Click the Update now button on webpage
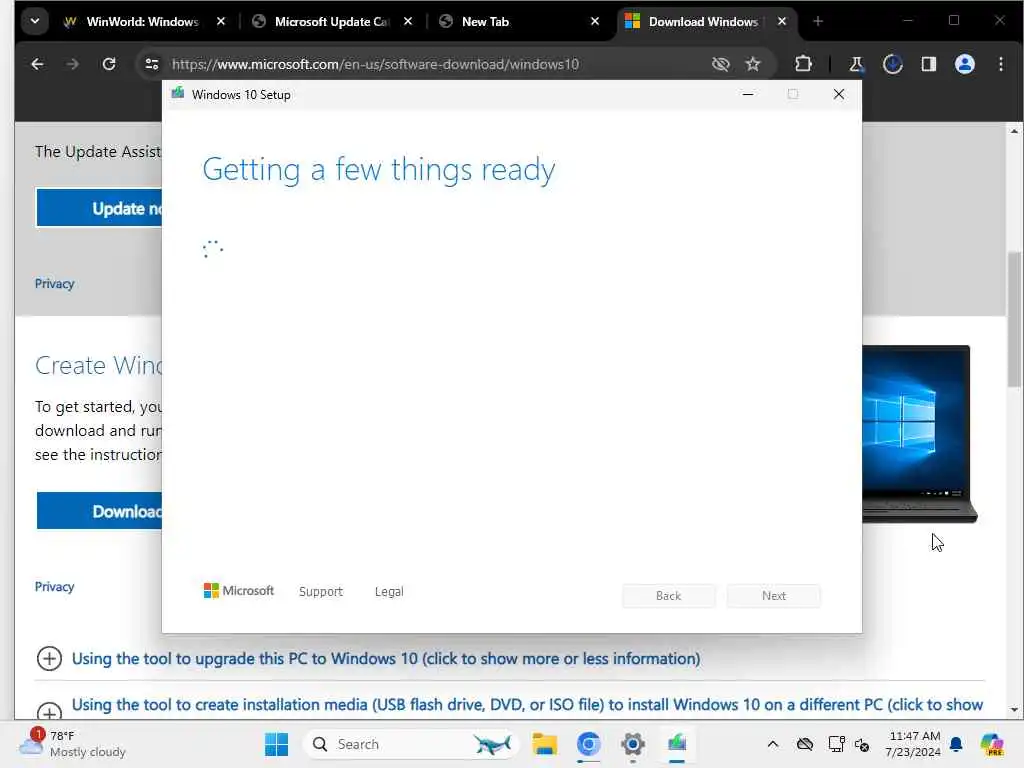Screen dimensions: 1024x768 pos(99,208)
